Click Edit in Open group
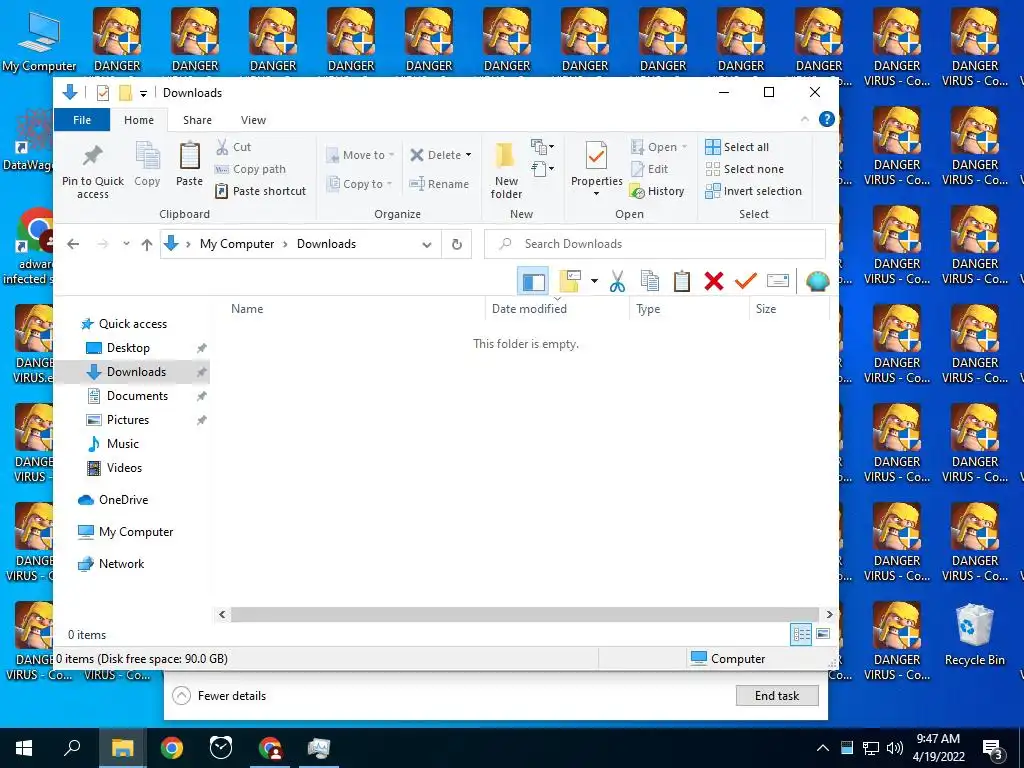 click(649, 169)
